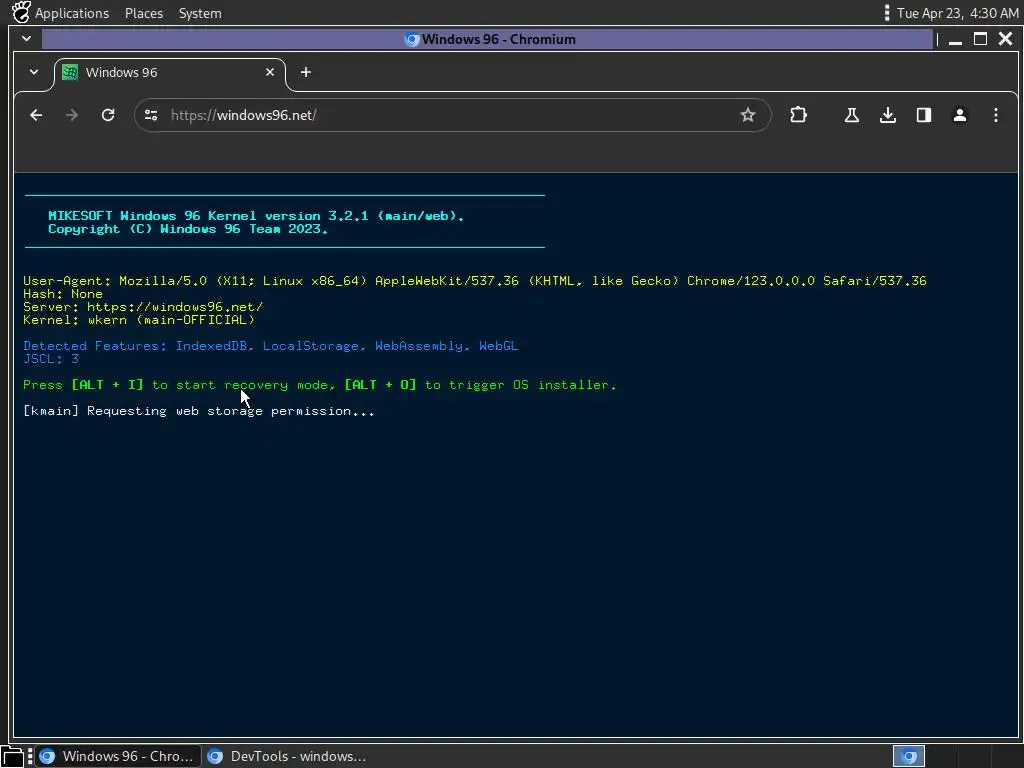Click the clock showing Tue Apr 23
The image size is (1024, 768).
coord(957,13)
